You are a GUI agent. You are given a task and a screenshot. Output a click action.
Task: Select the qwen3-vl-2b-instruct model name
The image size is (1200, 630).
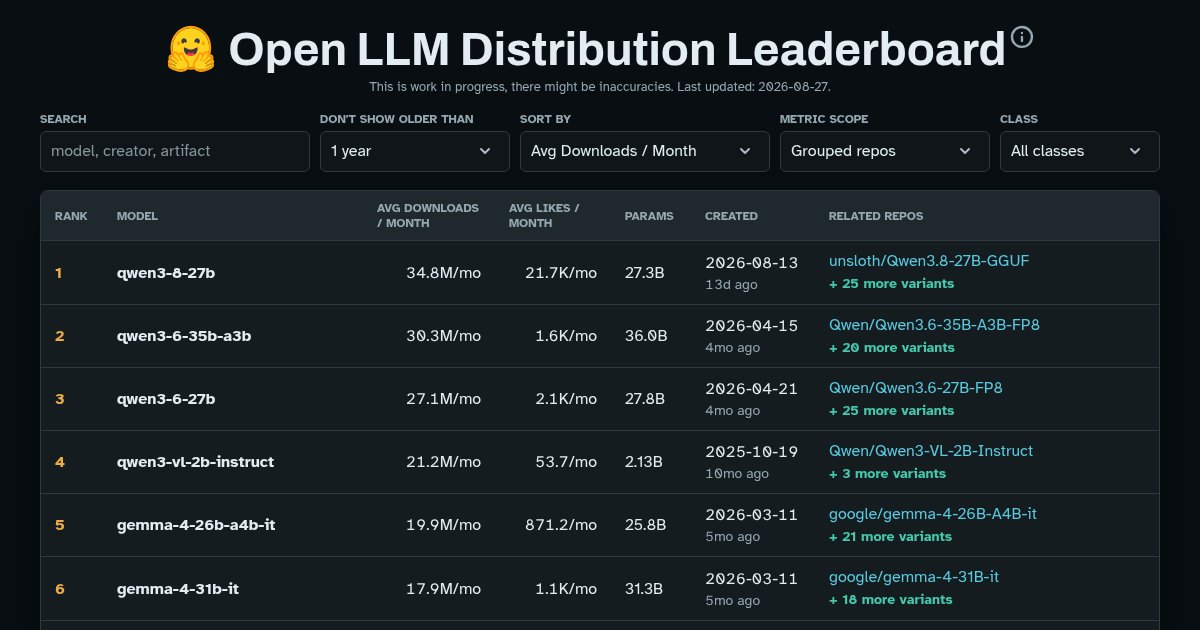click(195, 462)
